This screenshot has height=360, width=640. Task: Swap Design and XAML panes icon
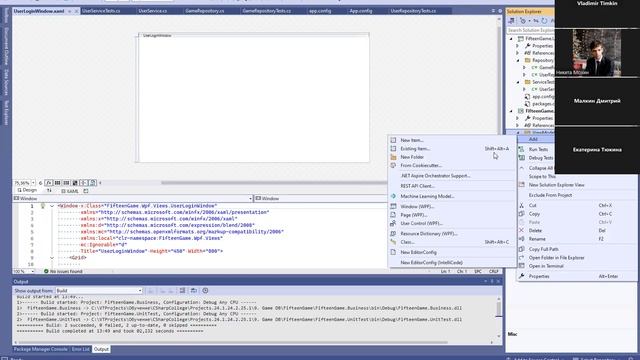pos(49,191)
